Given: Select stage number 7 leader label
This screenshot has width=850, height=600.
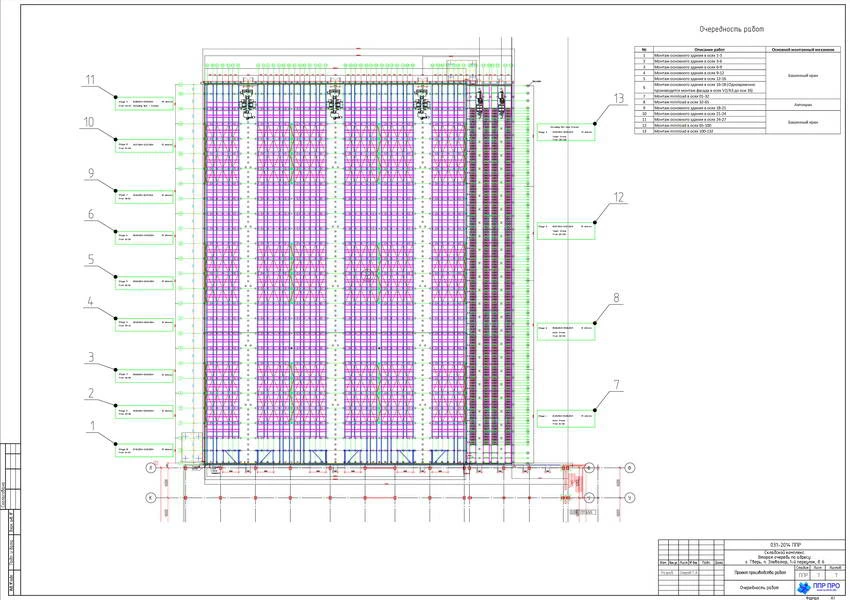Looking at the screenshot, I should click(617, 383).
